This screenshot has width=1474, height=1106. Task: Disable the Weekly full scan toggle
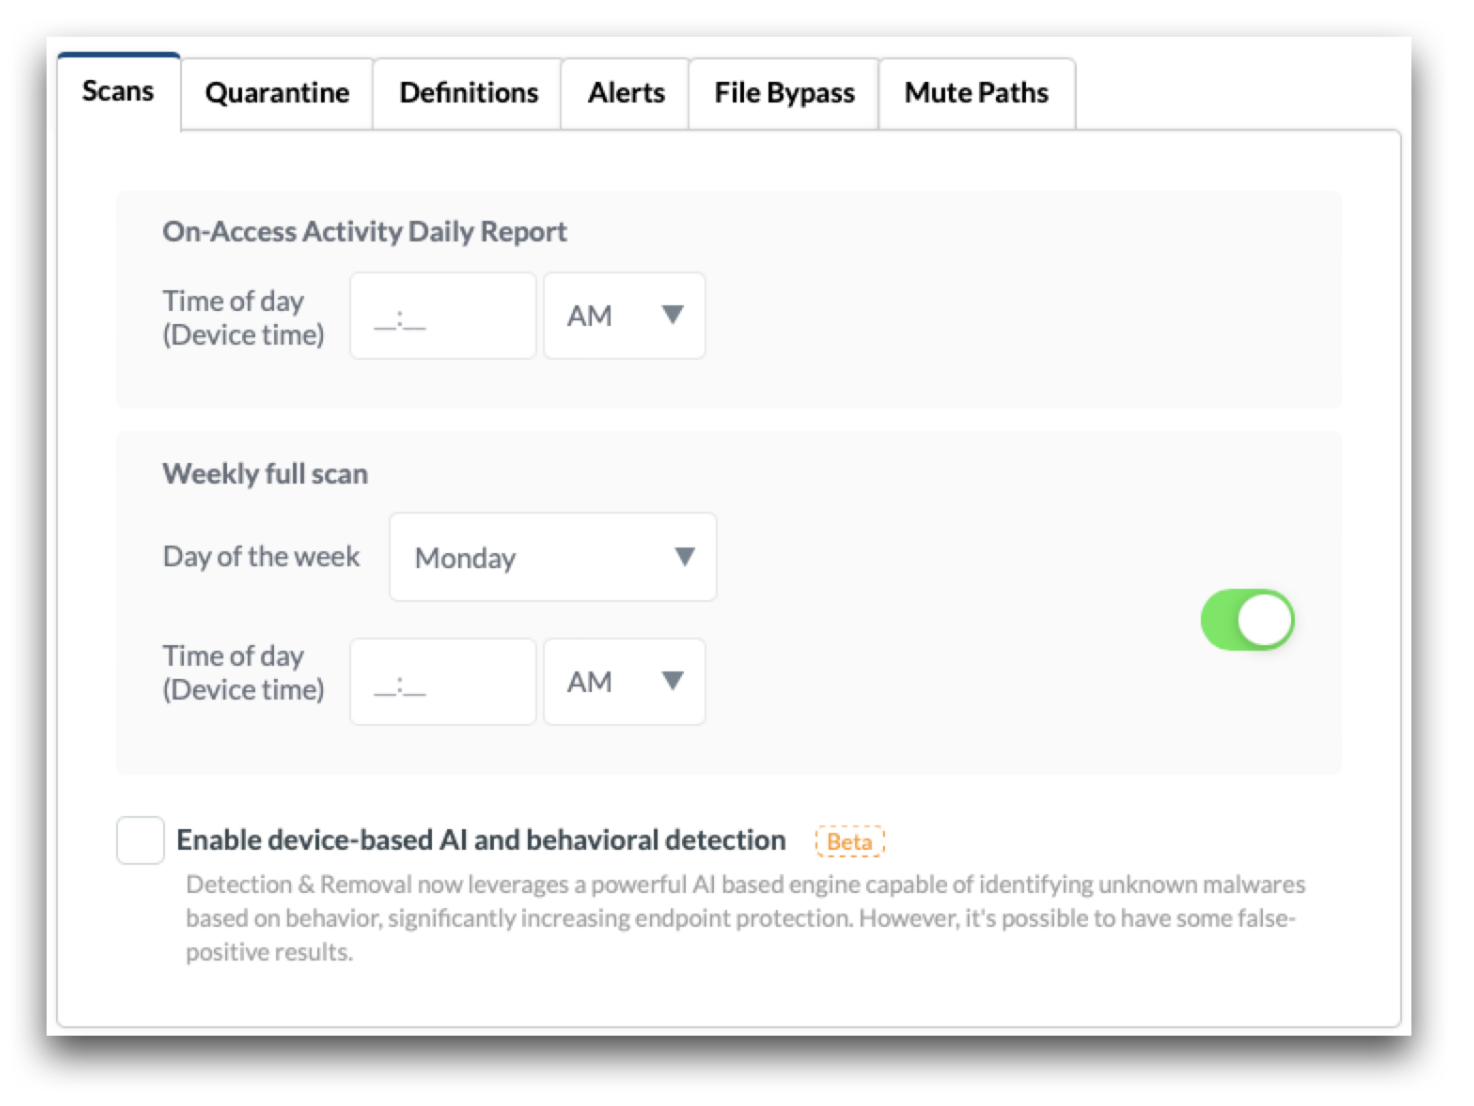(x=1247, y=620)
